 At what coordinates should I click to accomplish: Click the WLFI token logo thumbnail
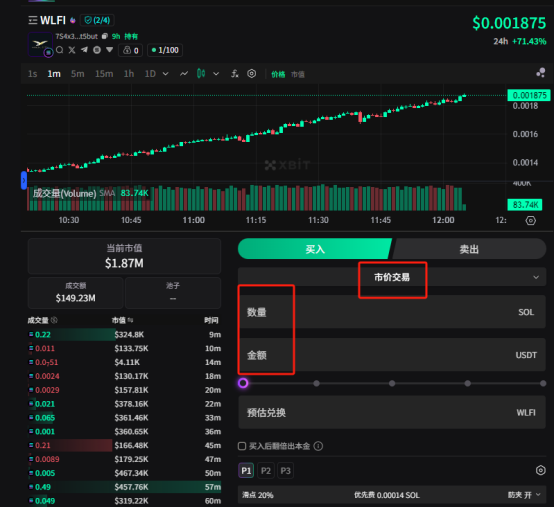point(40,44)
